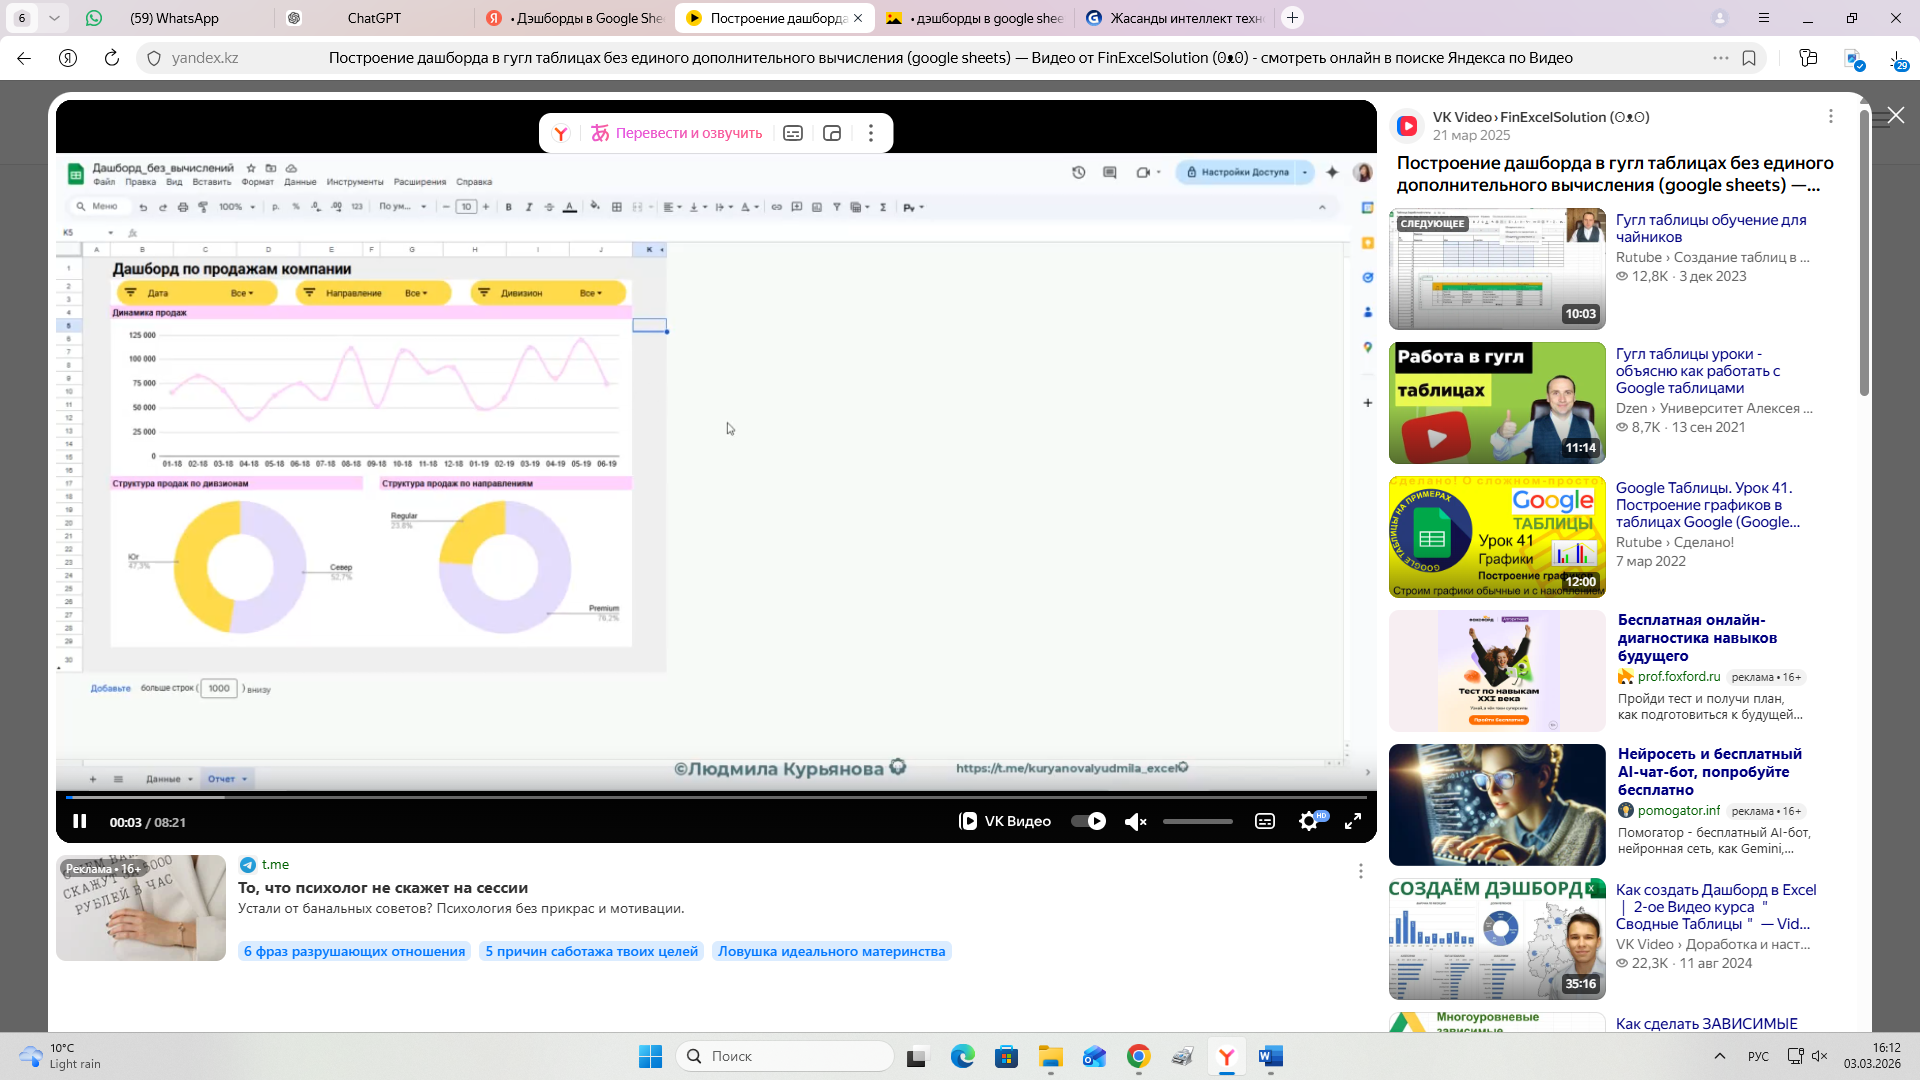
Task: Open video overlay three-dot menu
Action: 871,133
